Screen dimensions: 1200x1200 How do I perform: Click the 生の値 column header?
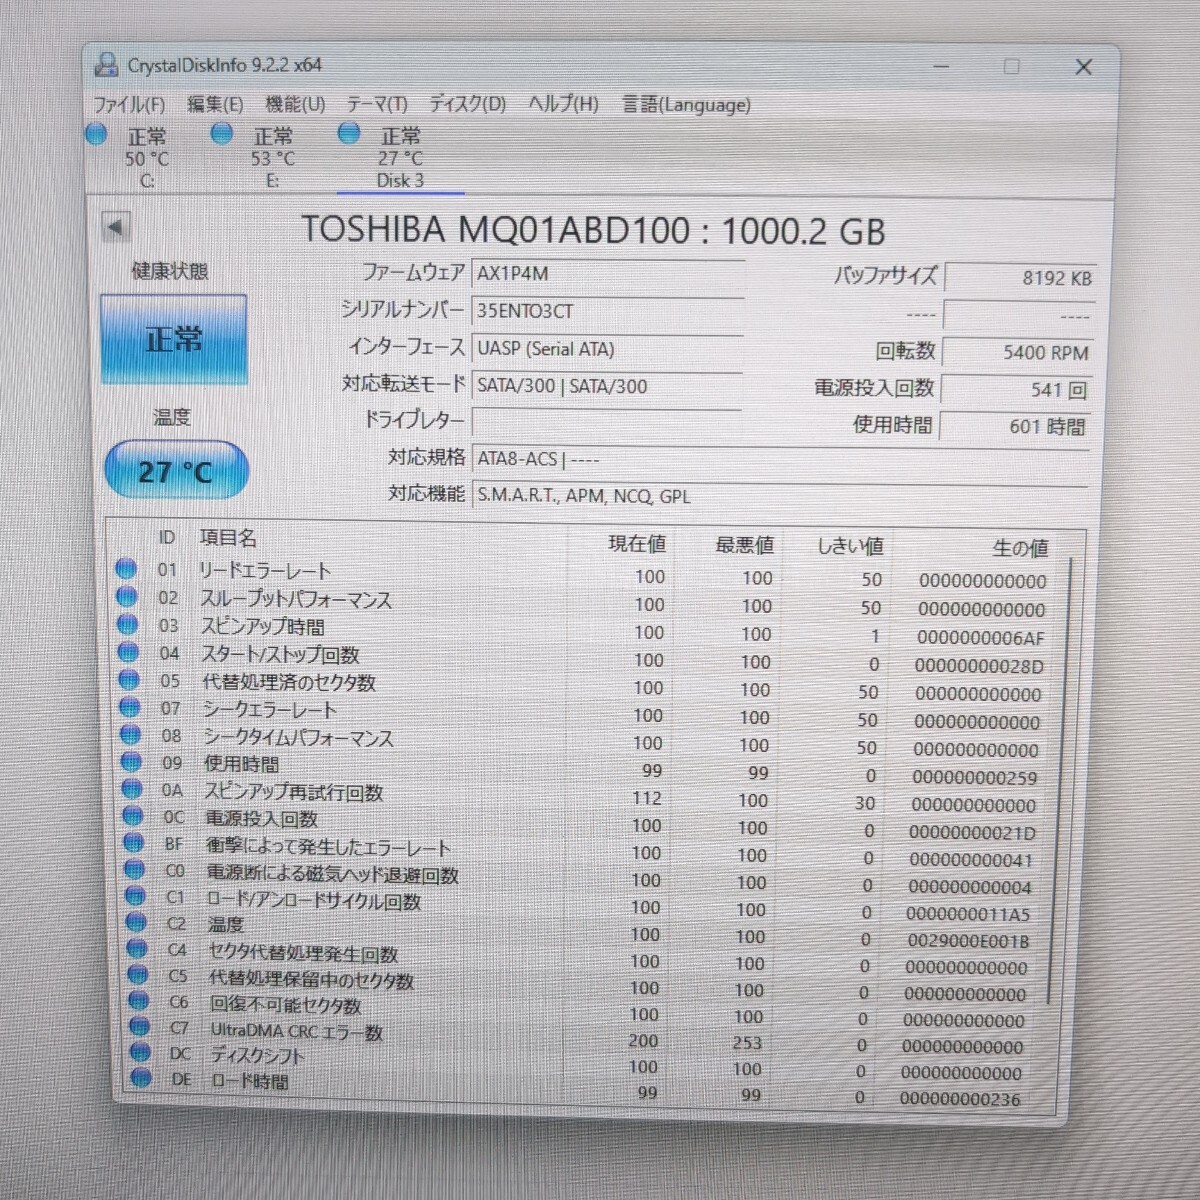[x=1020, y=548]
